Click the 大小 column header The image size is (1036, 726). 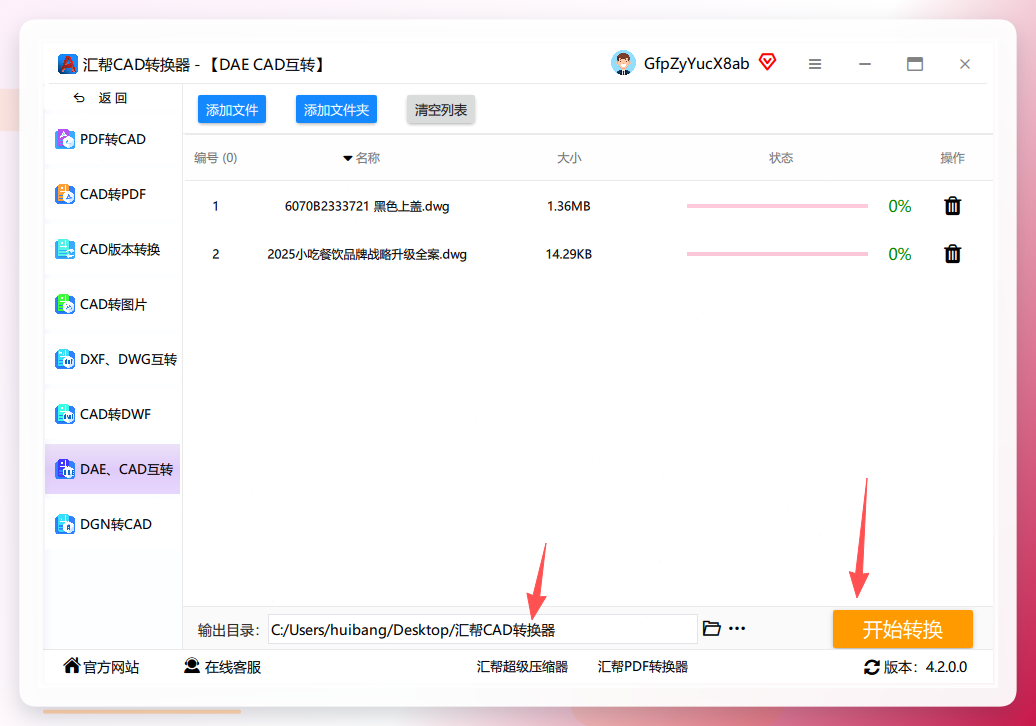[x=569, y=158]
